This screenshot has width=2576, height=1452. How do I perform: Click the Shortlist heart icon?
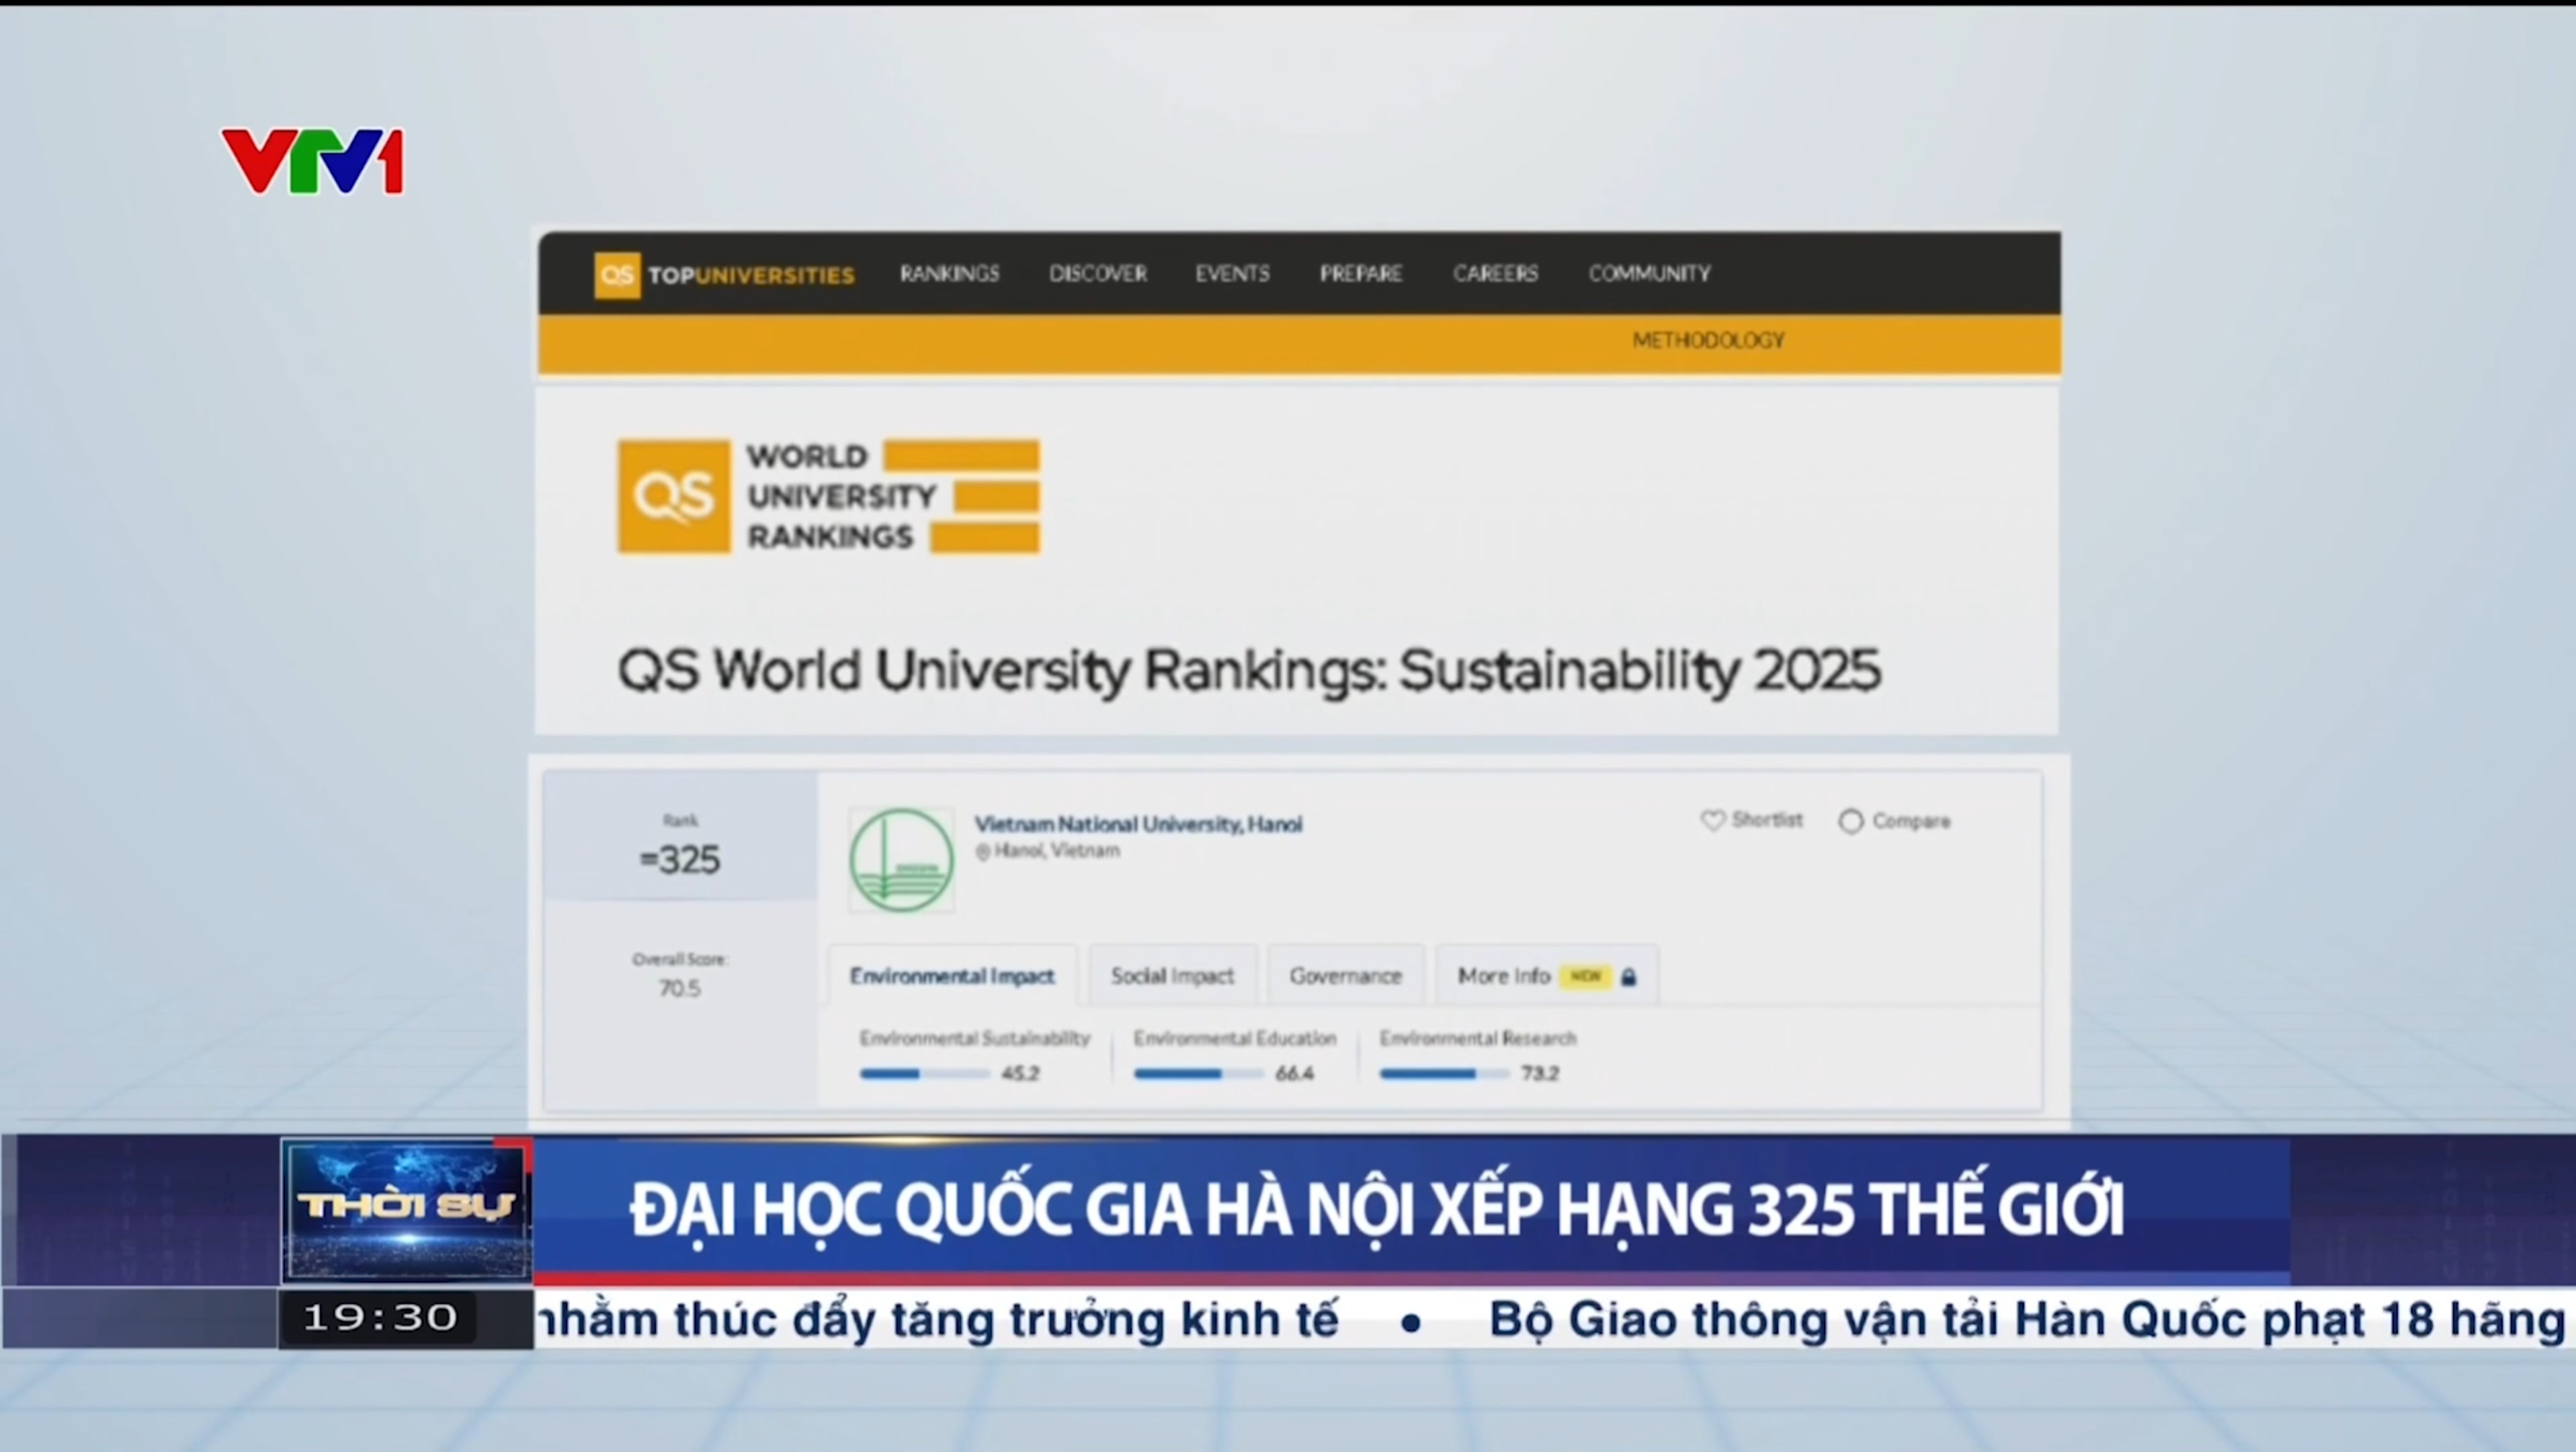(x=1712, y=820)
